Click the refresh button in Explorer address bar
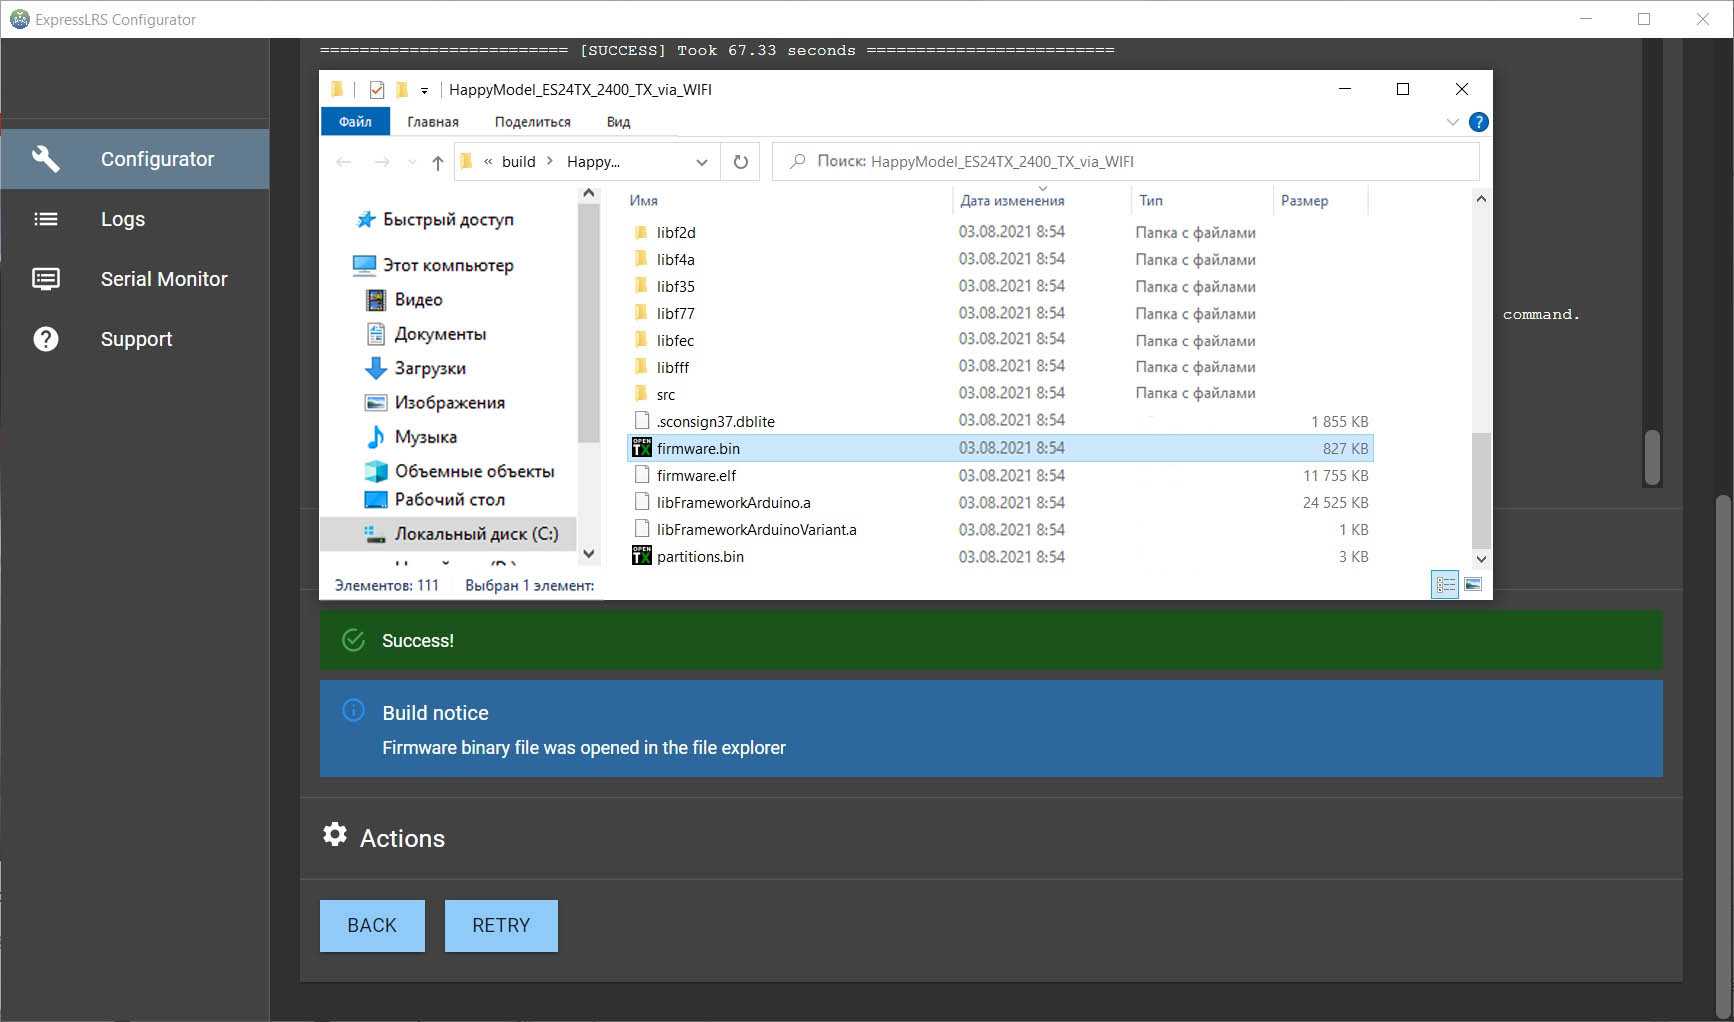Screen dimensions: 1734x1022 (741, 162)
